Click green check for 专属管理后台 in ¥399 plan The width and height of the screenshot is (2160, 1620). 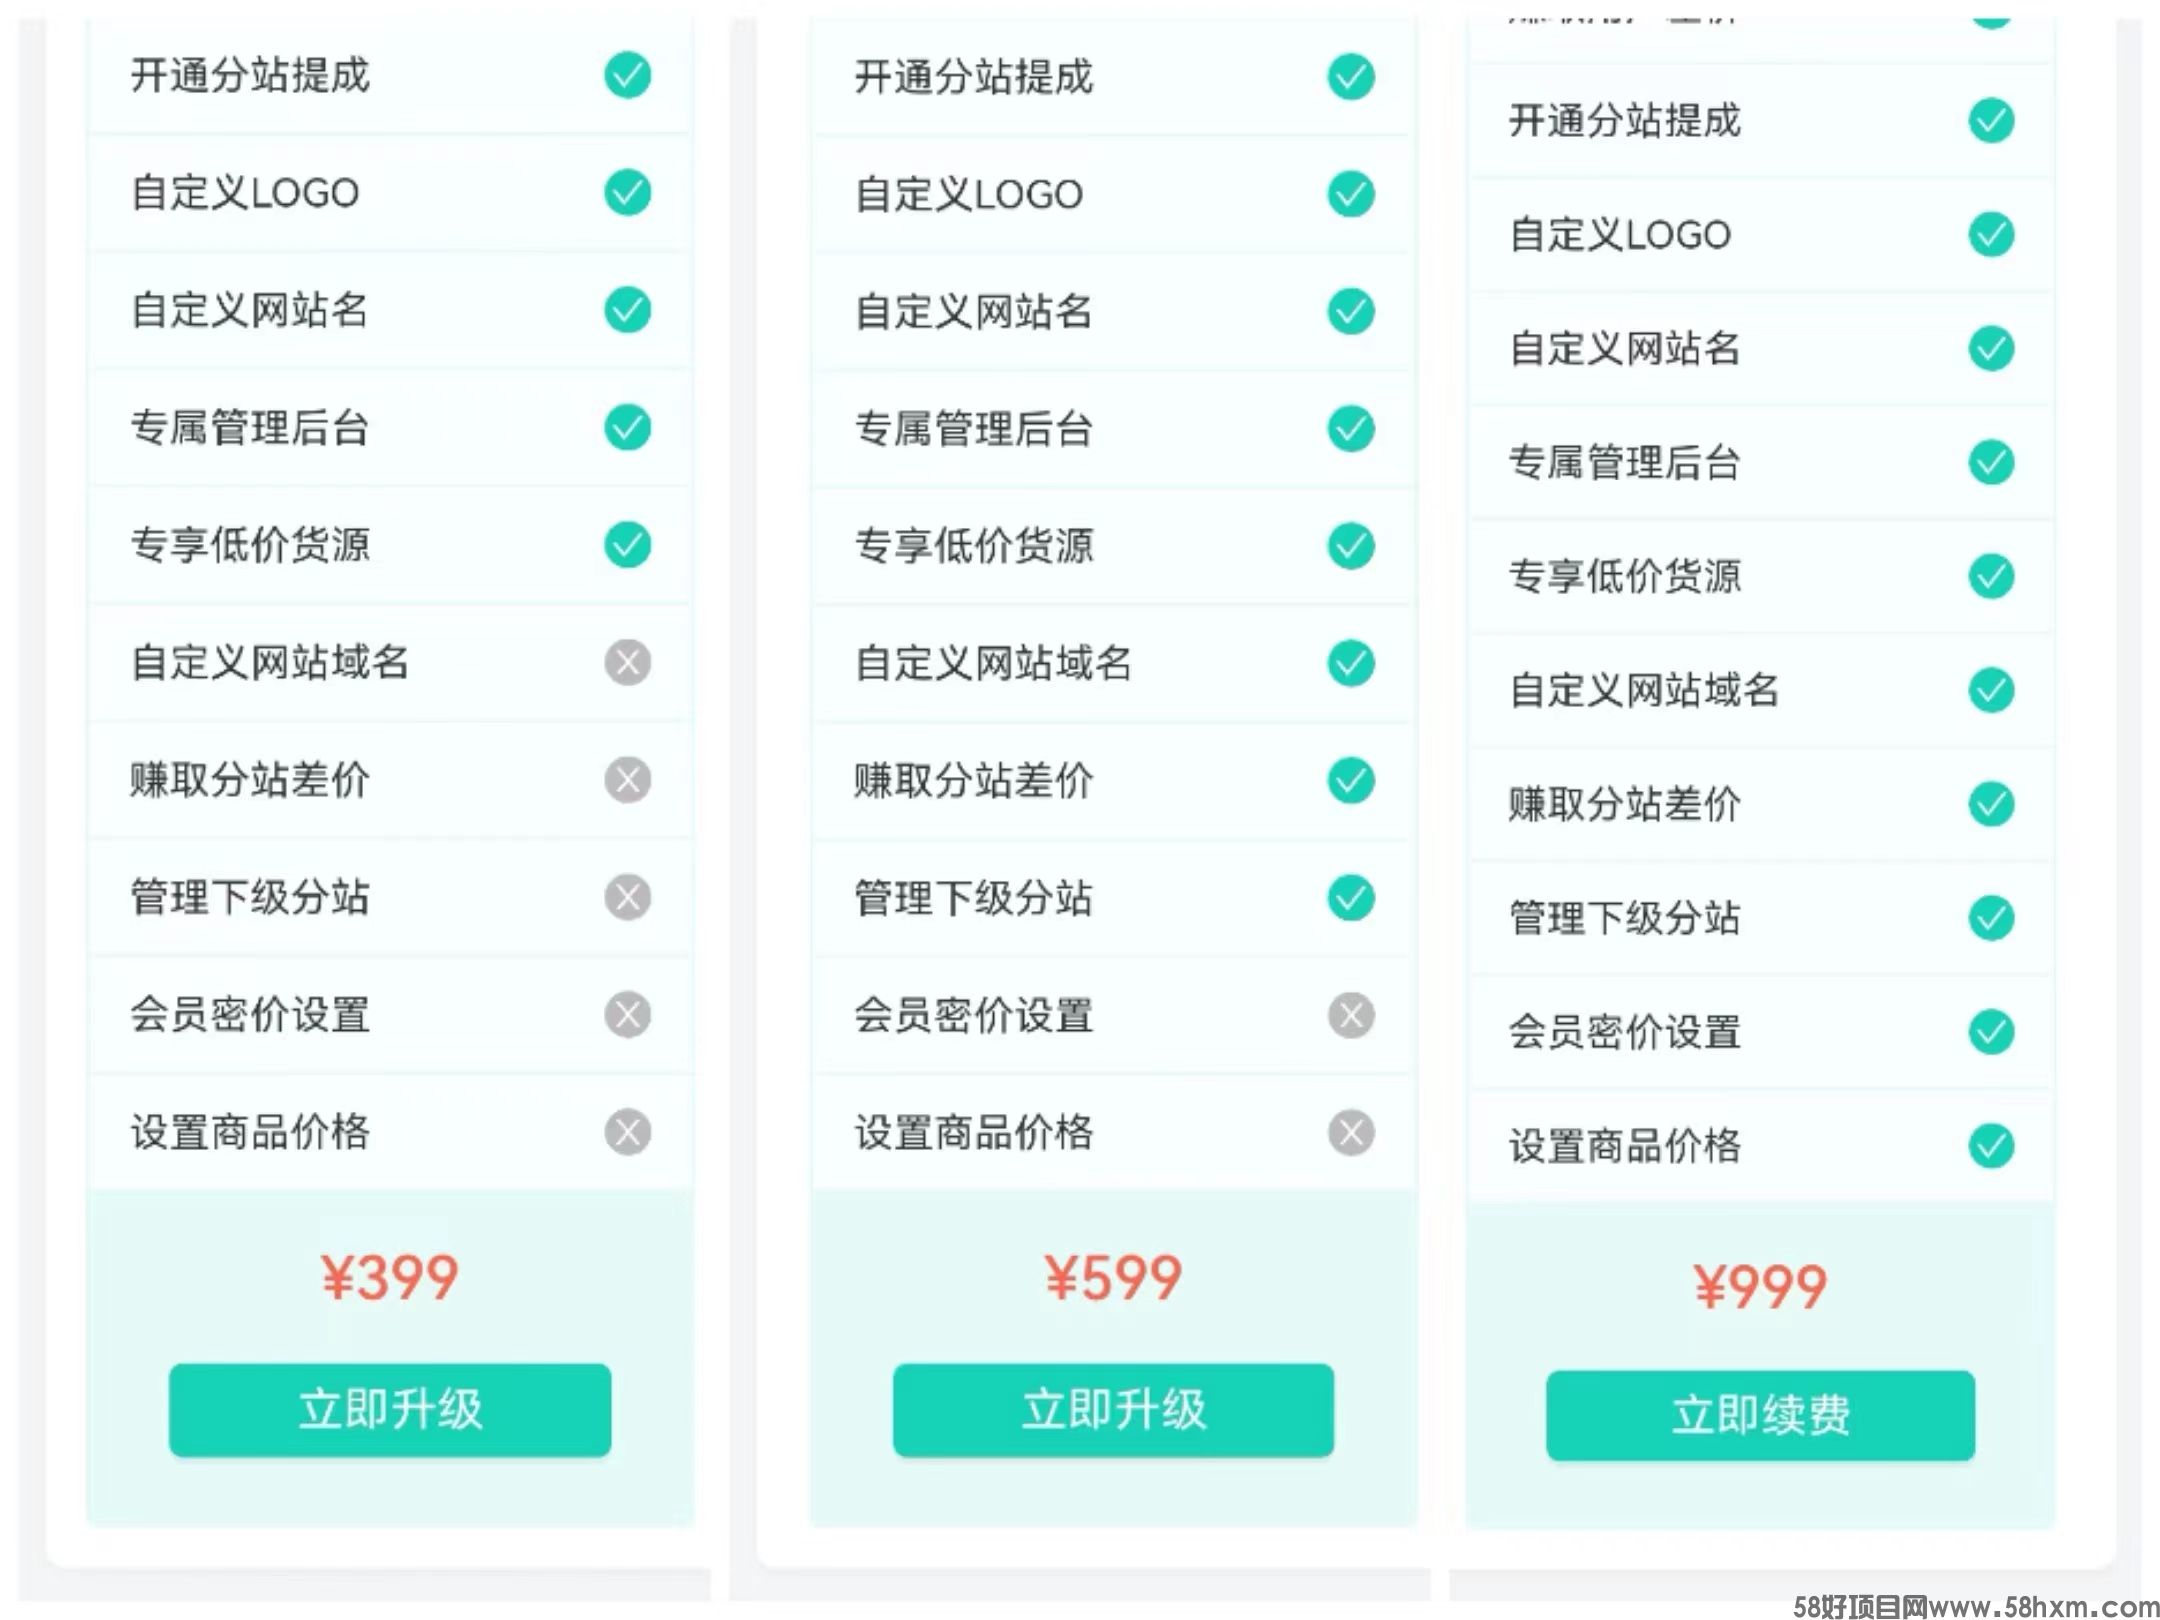[627, 427]
